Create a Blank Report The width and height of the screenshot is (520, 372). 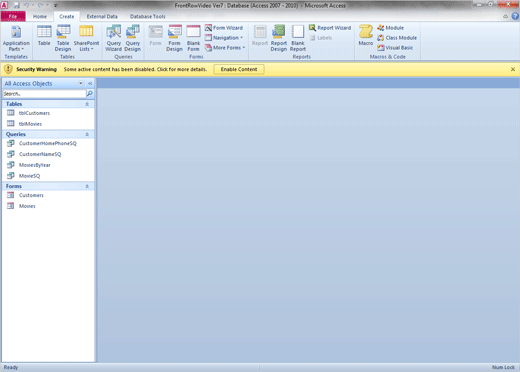click(298, 38)
